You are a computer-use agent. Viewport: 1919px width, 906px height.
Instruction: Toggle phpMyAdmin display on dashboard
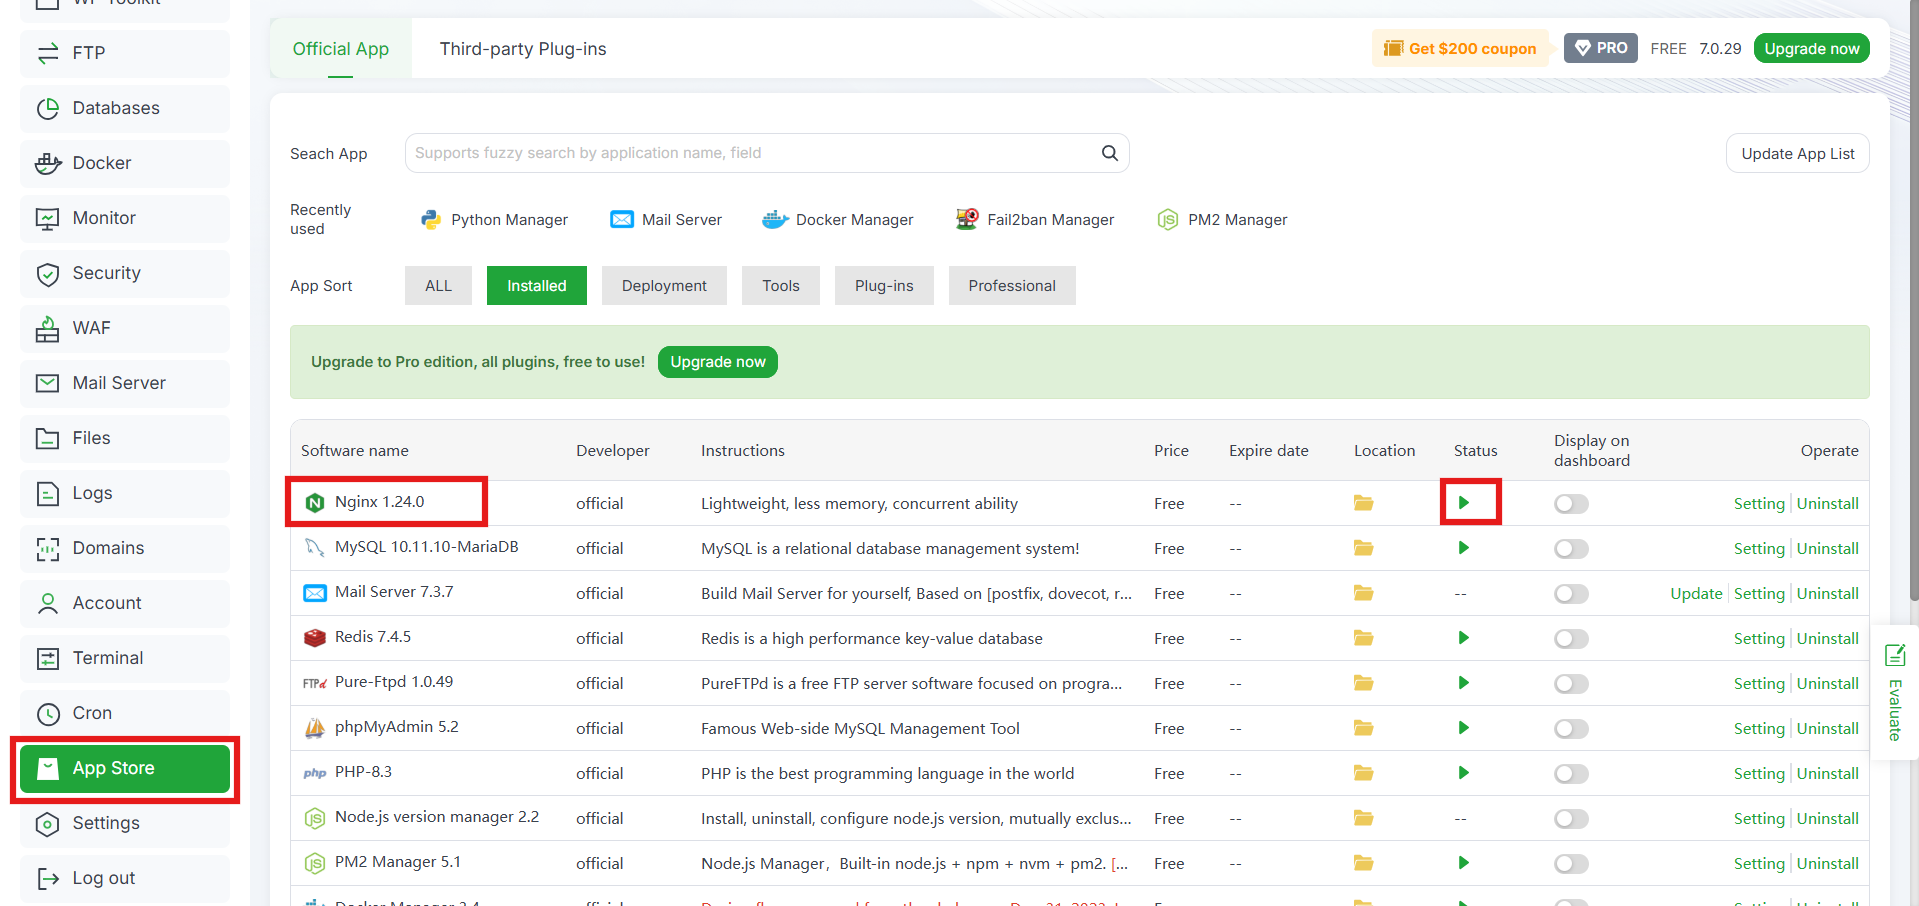(x=1571, y=729)
